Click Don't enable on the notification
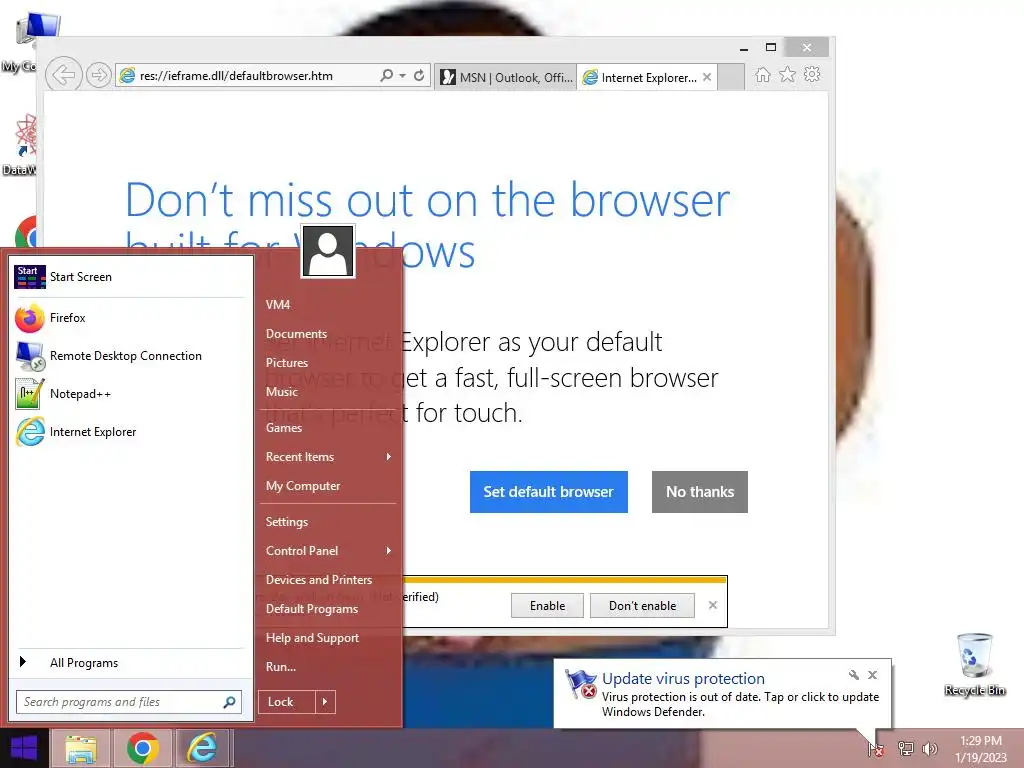 (x=642, y=606)
